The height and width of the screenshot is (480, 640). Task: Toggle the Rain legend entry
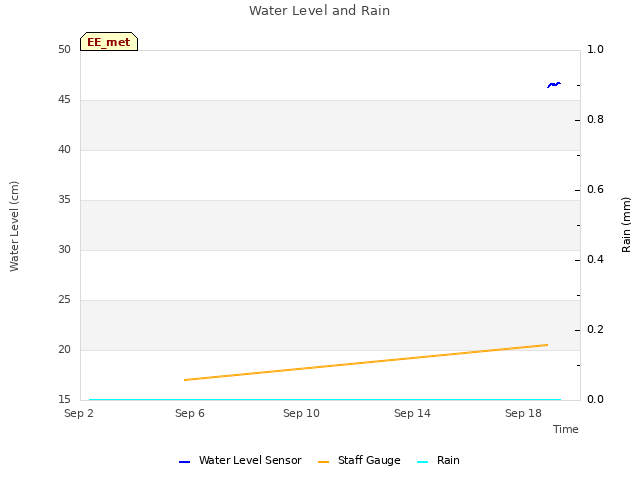click(438, 460)
